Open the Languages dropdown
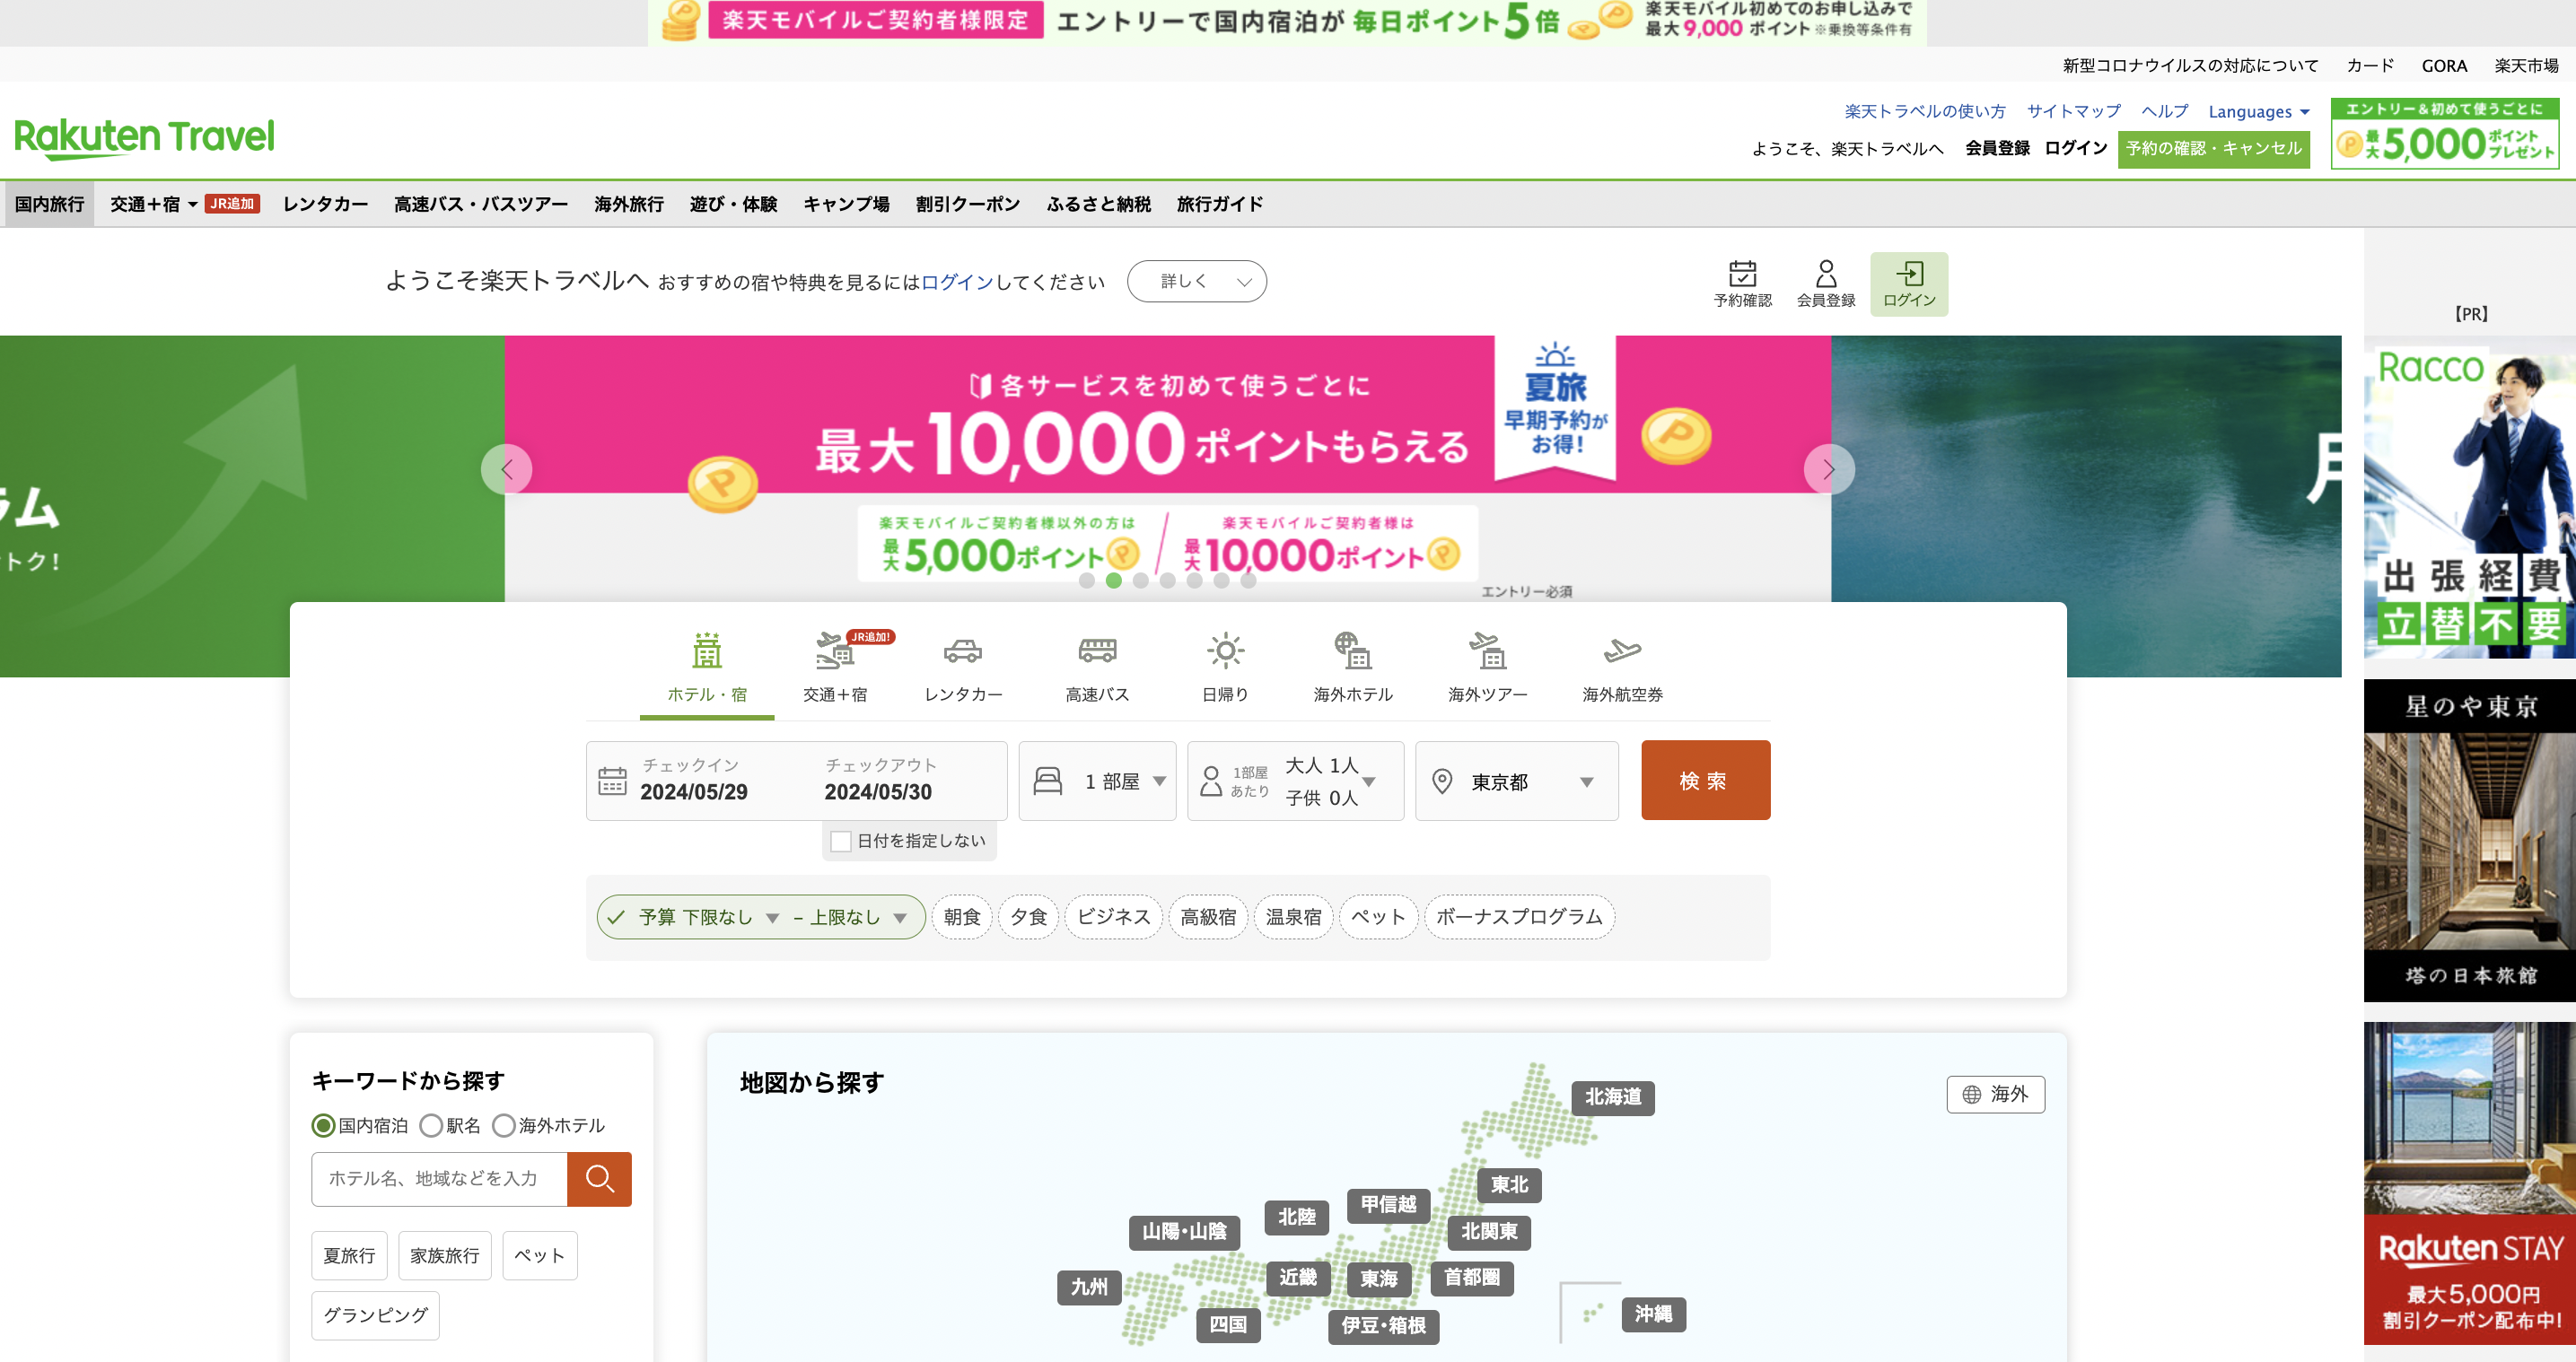The image size is (2576, 1362). click(2259, 112)
